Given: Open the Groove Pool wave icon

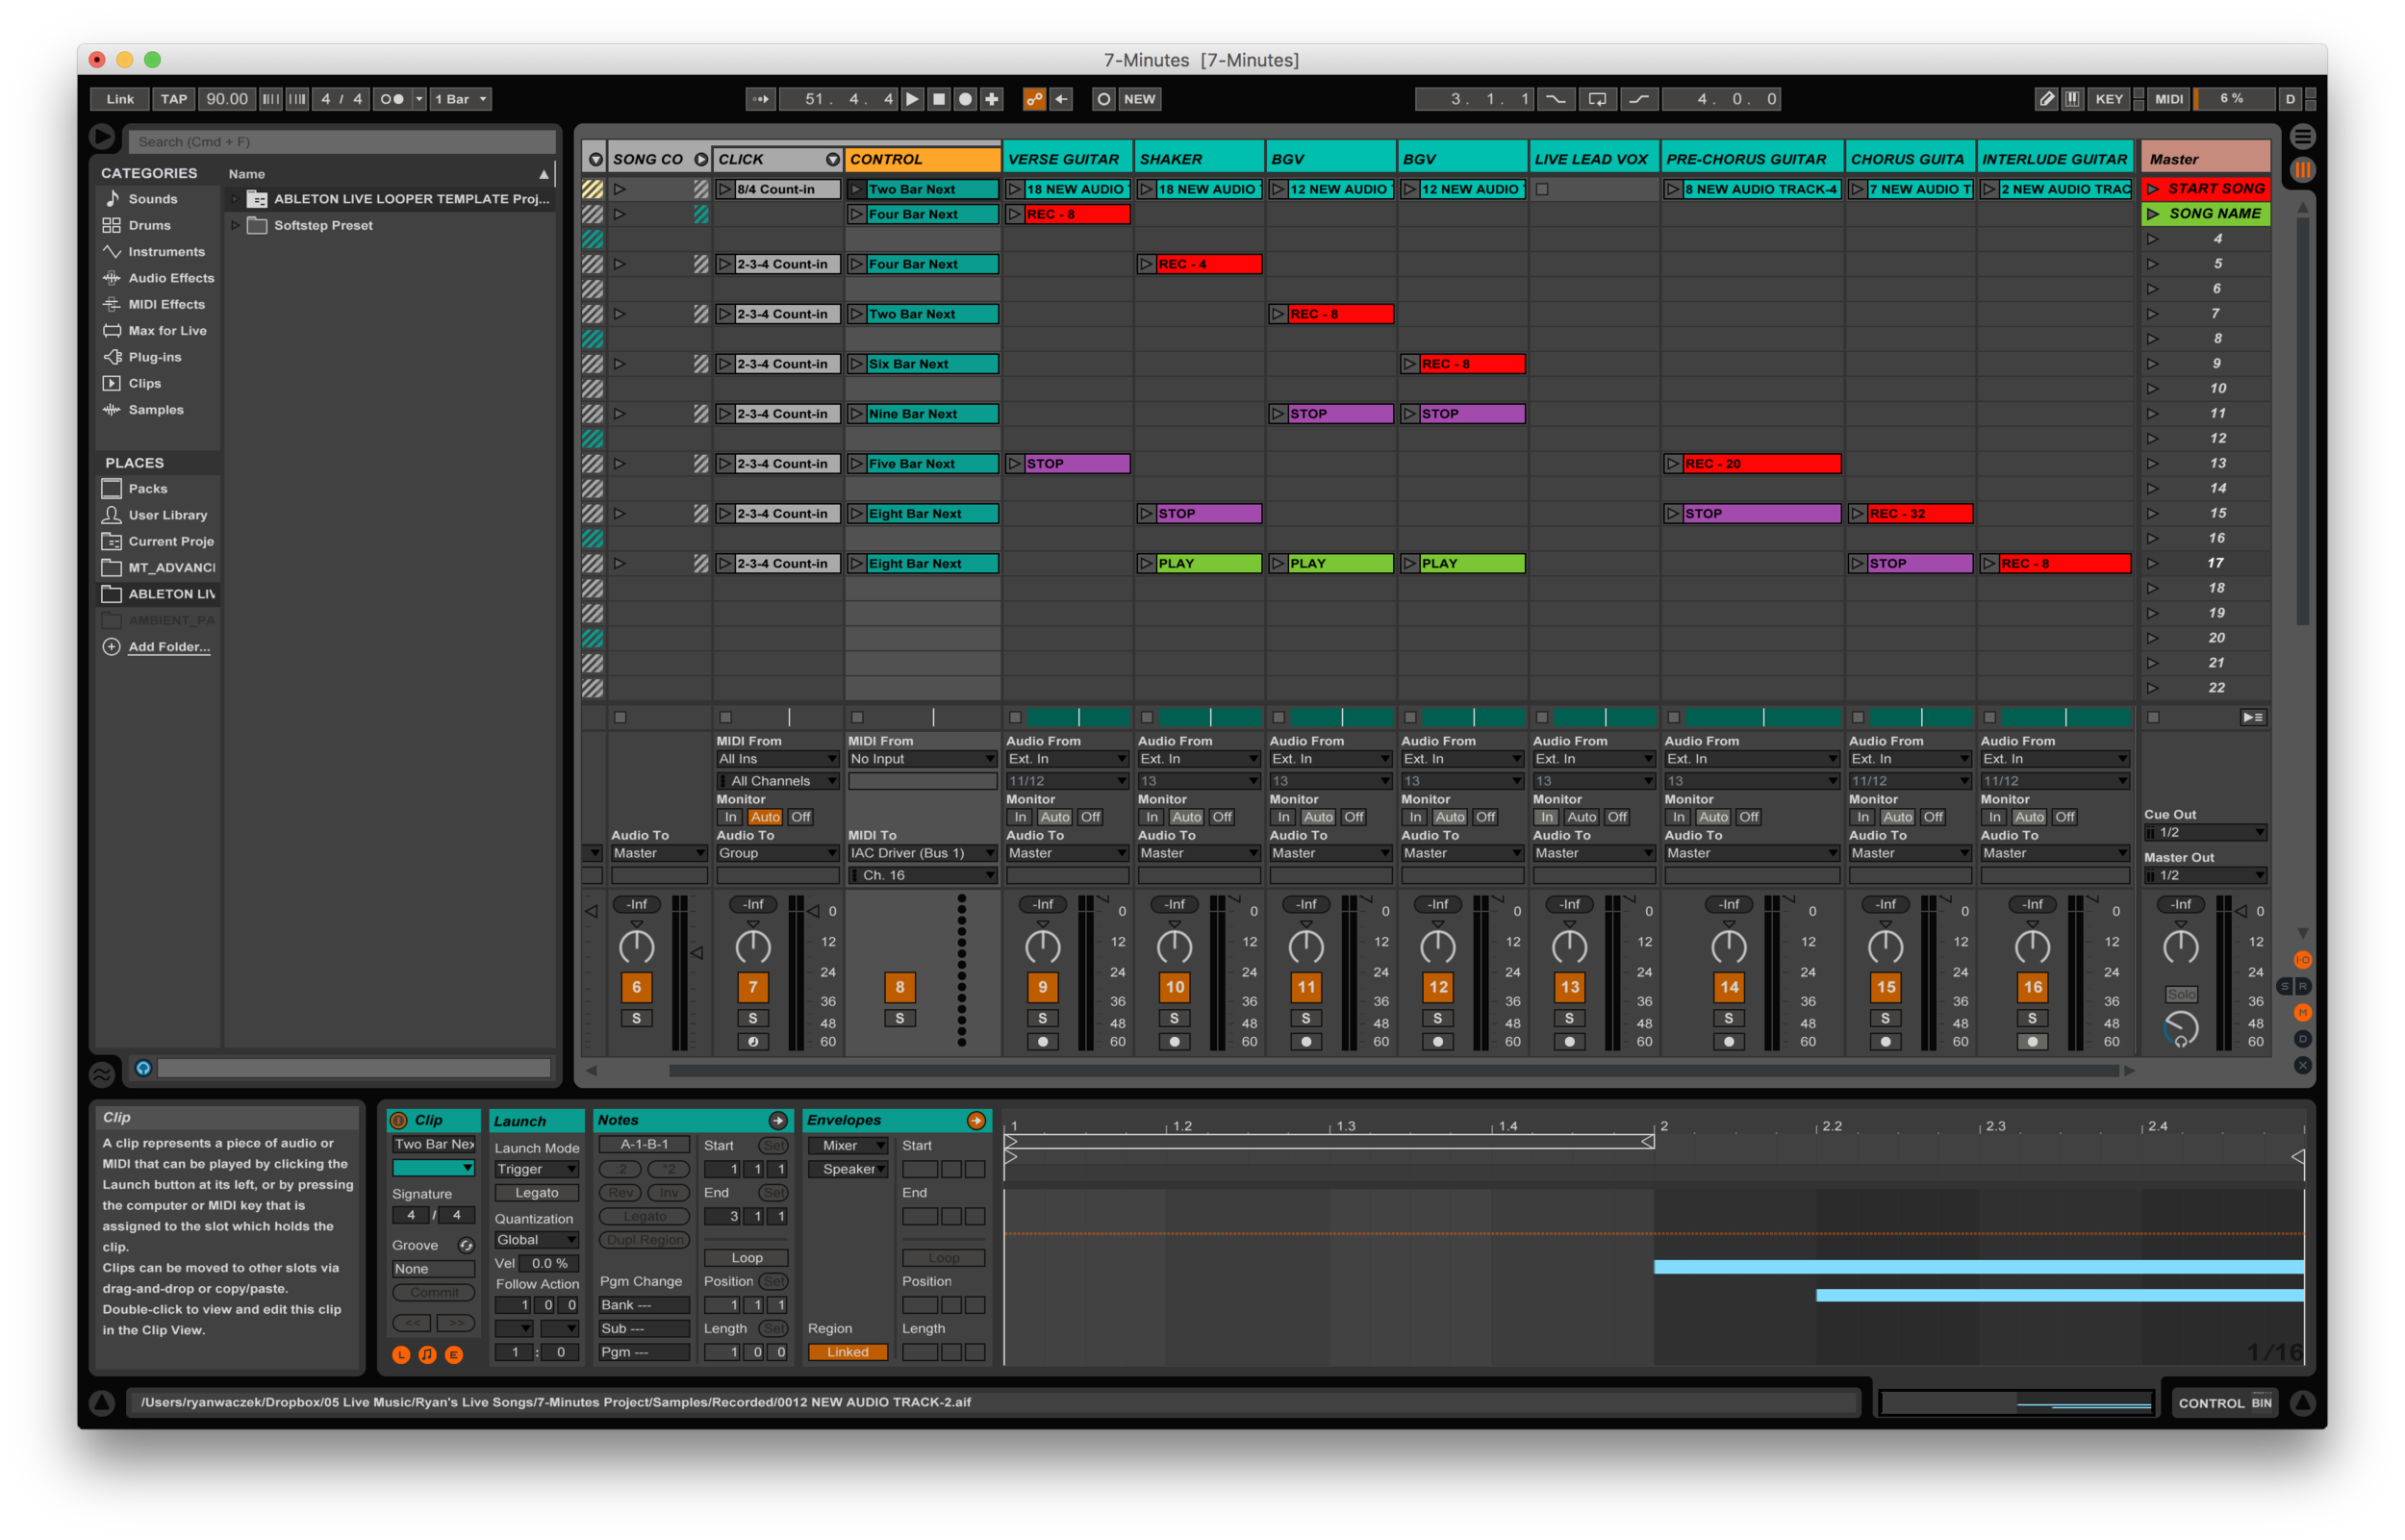Looking at the screenshot, I should (x=101, y=1074).
